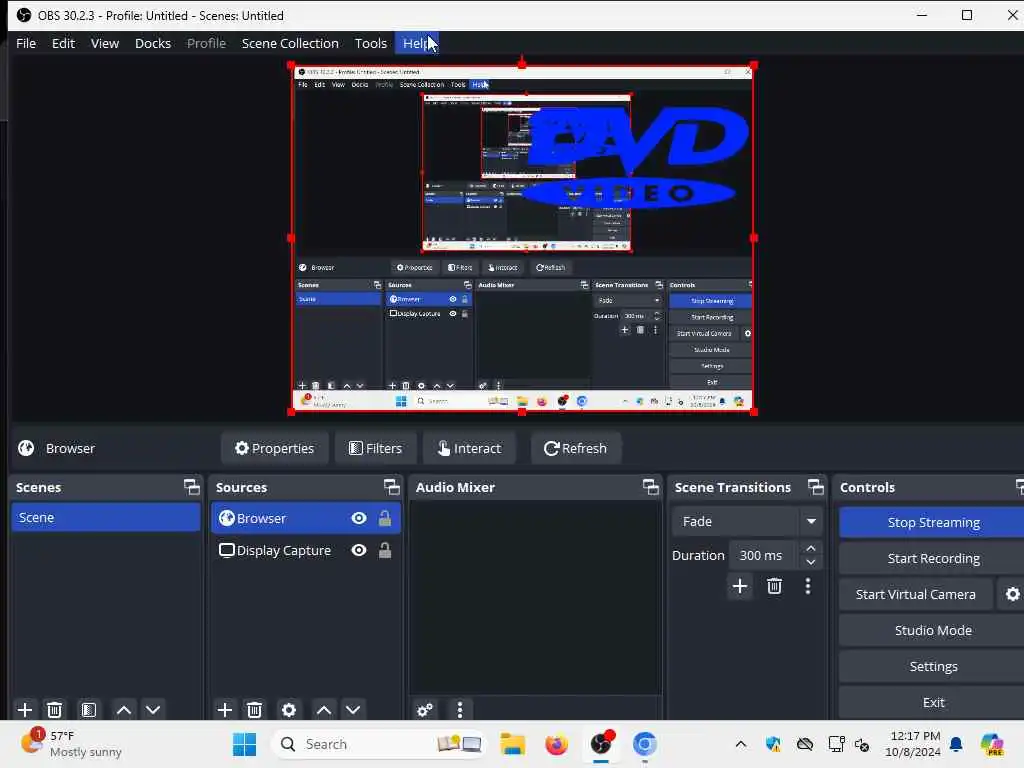
Task: Select the Display Capture source row
Action: (306, 551)
